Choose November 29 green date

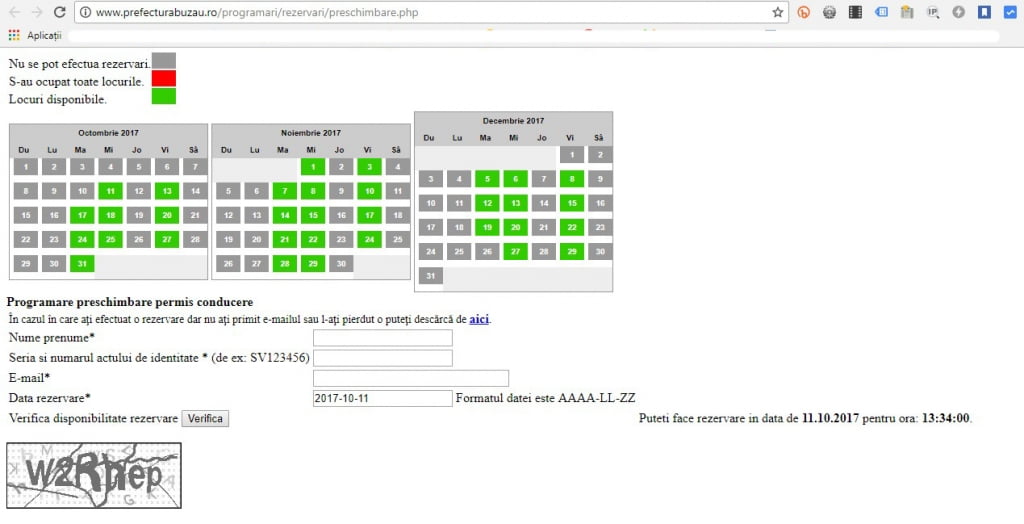tap(313, 264)
